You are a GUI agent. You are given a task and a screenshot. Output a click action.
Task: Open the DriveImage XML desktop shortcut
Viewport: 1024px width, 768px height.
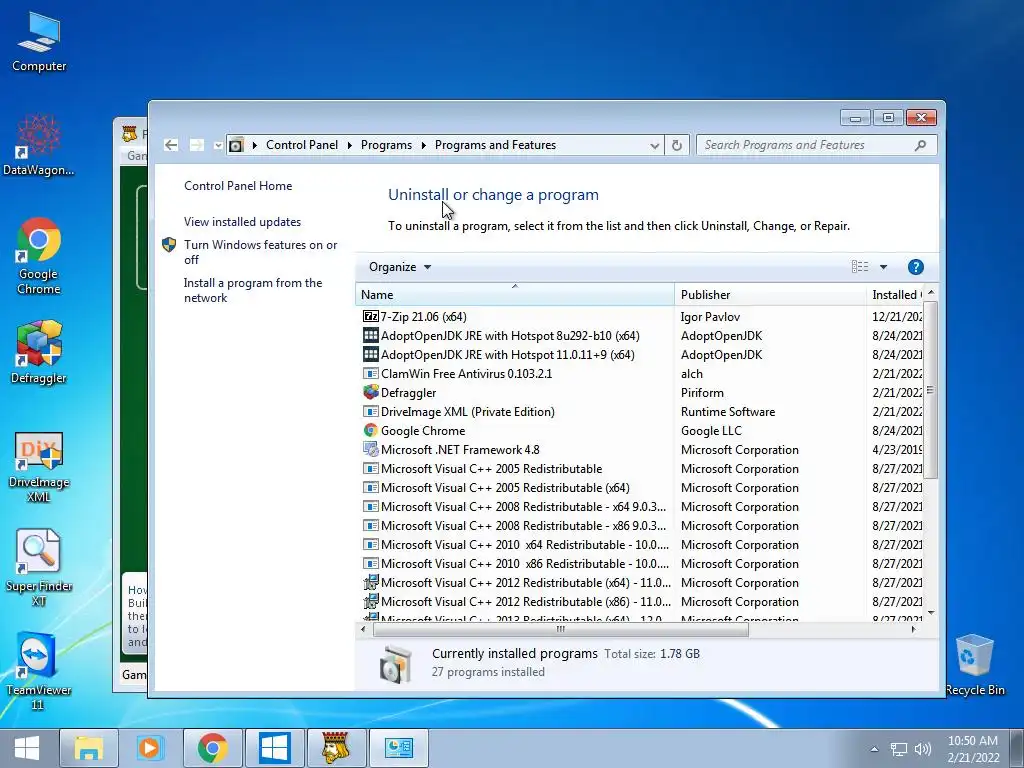pyautogui.click(x=39, y=466)
